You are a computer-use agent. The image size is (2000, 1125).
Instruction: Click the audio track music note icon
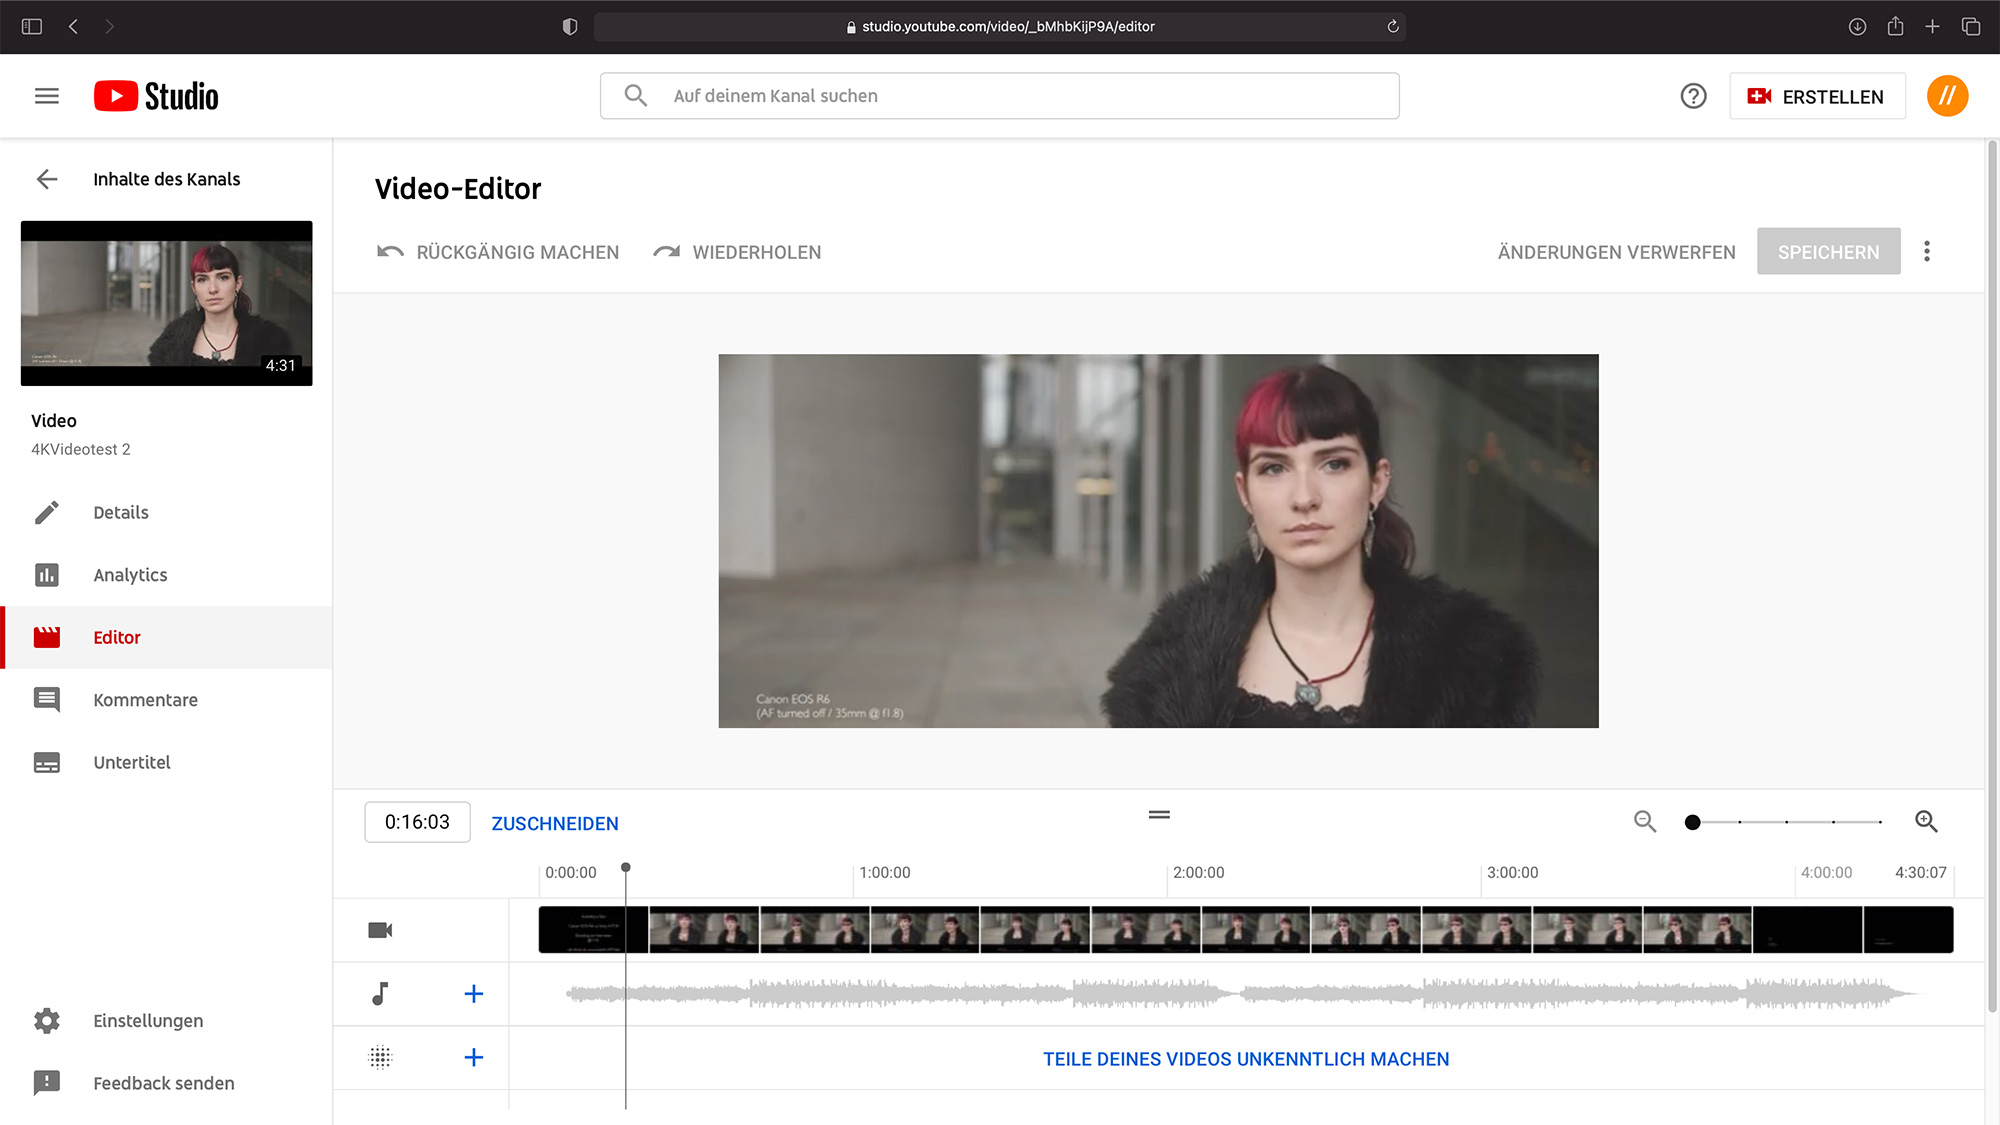tap(380, 993)
